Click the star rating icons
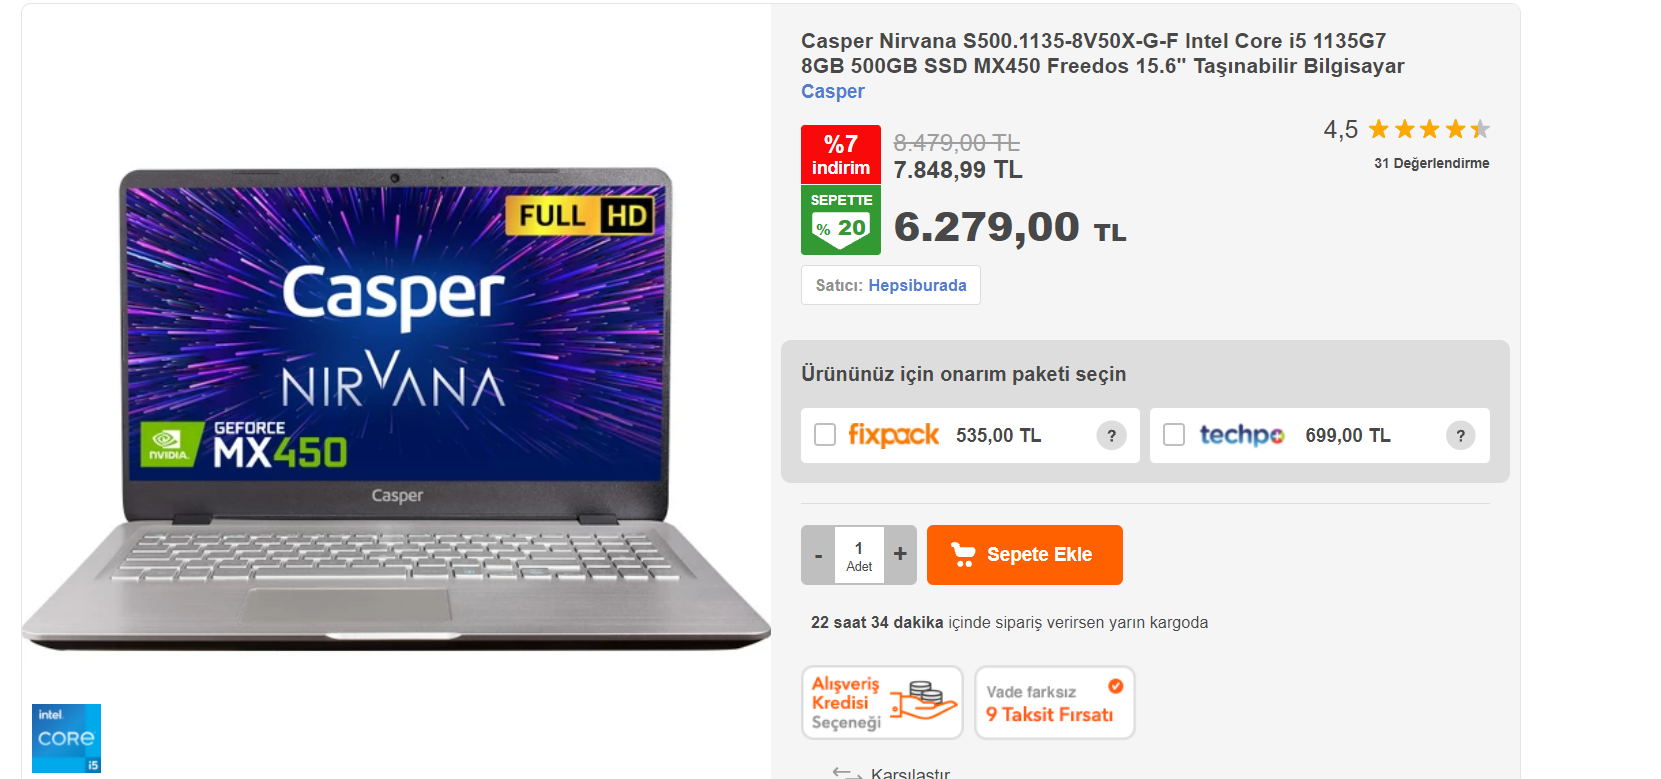Screen dimensions: 1661x779 (1429, 129)
